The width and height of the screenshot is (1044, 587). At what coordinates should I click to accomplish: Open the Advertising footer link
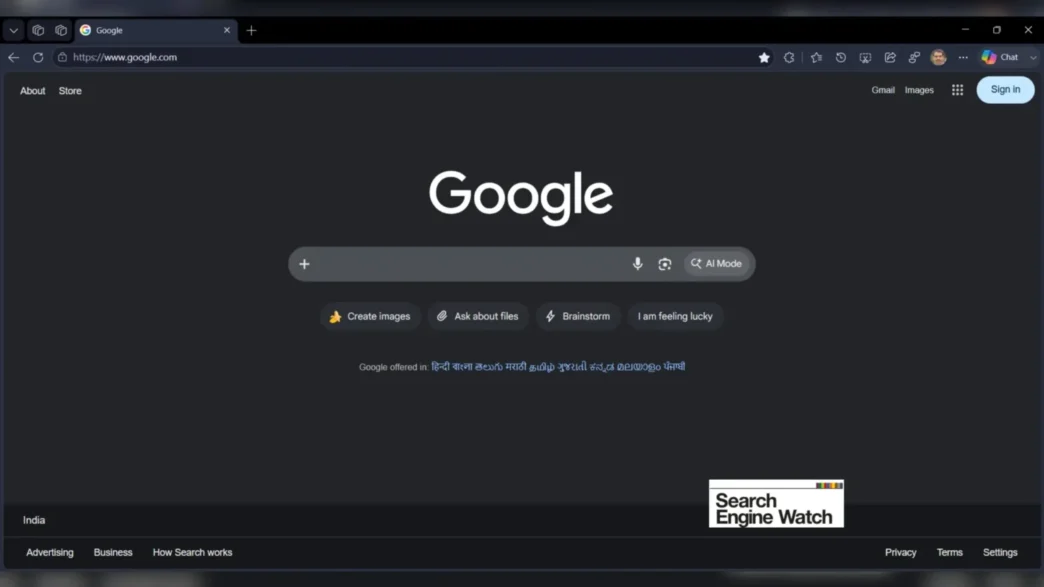point(50,552)
